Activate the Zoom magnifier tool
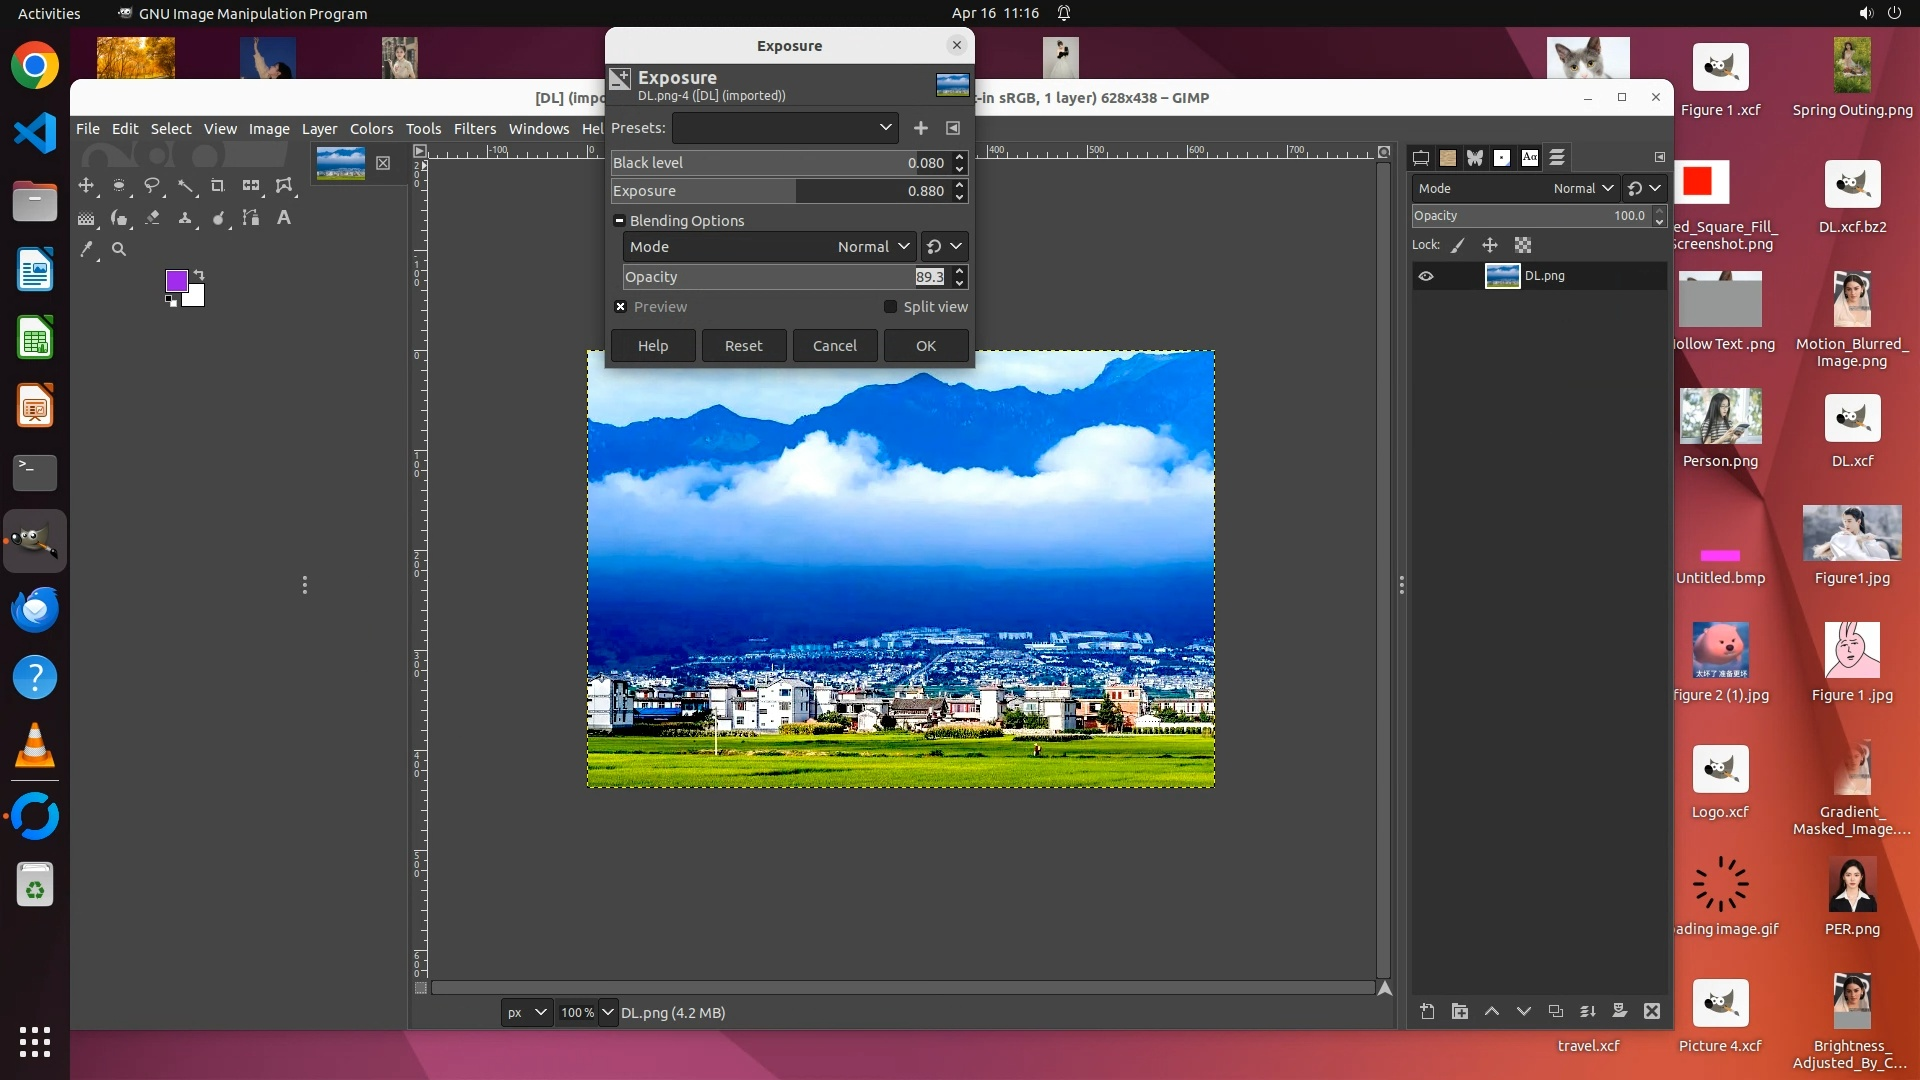The image size is (1920, 1080). pos(119,250)
